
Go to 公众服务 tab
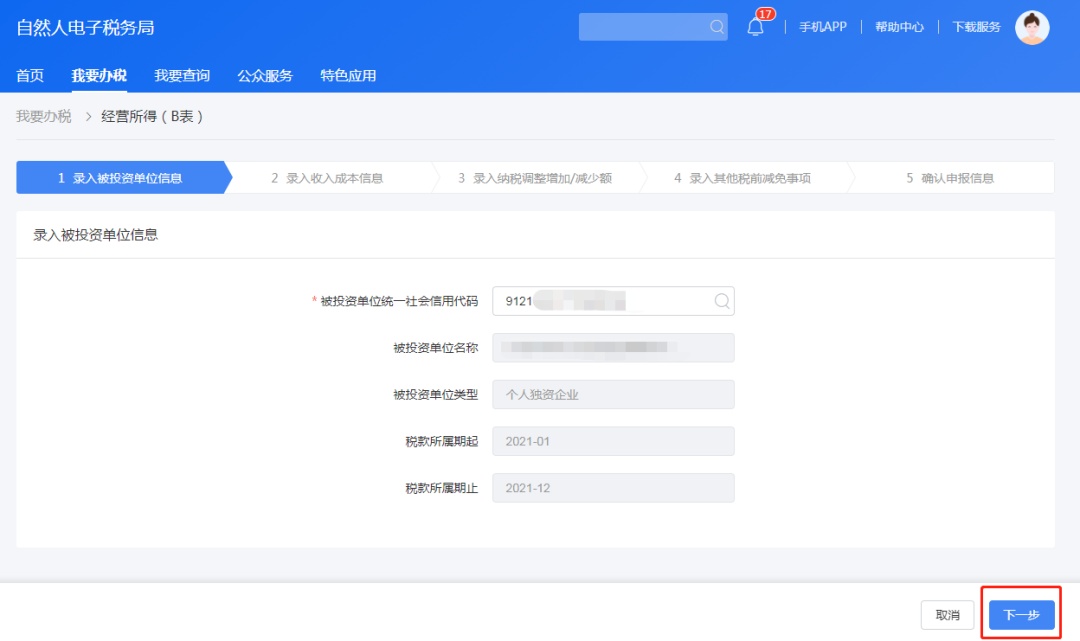click(265, 76)
